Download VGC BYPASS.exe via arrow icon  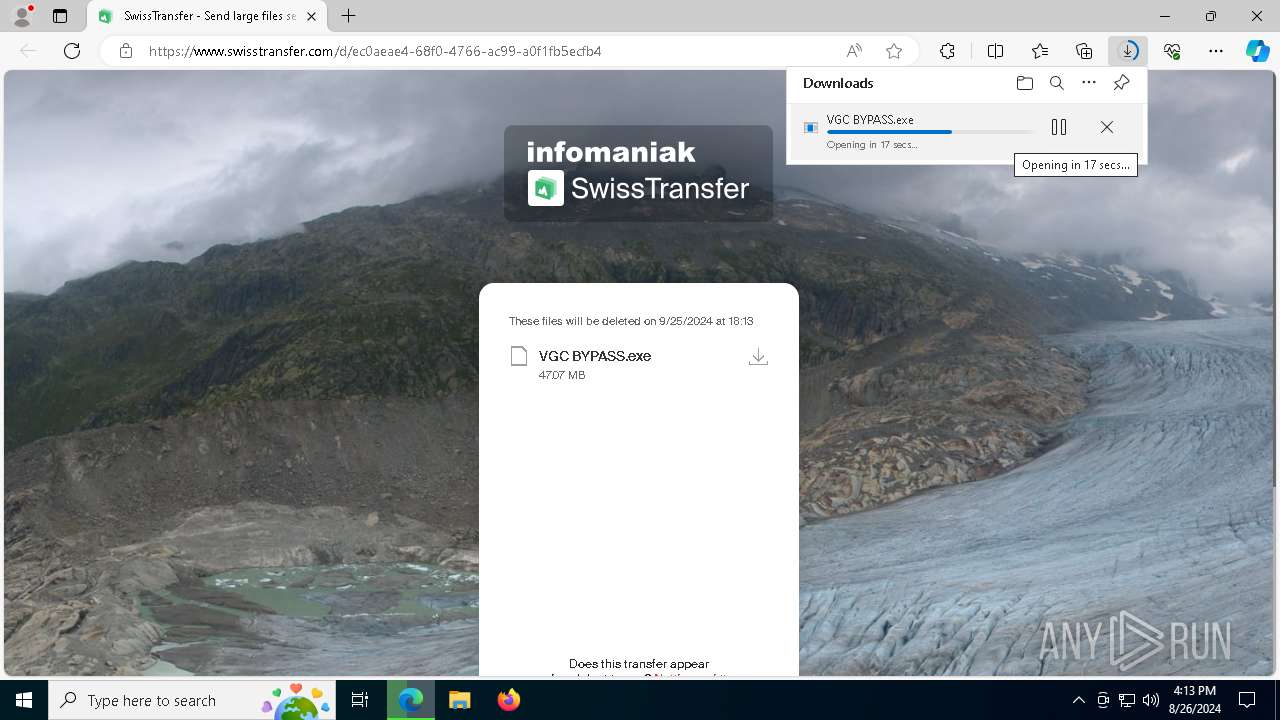758,357
